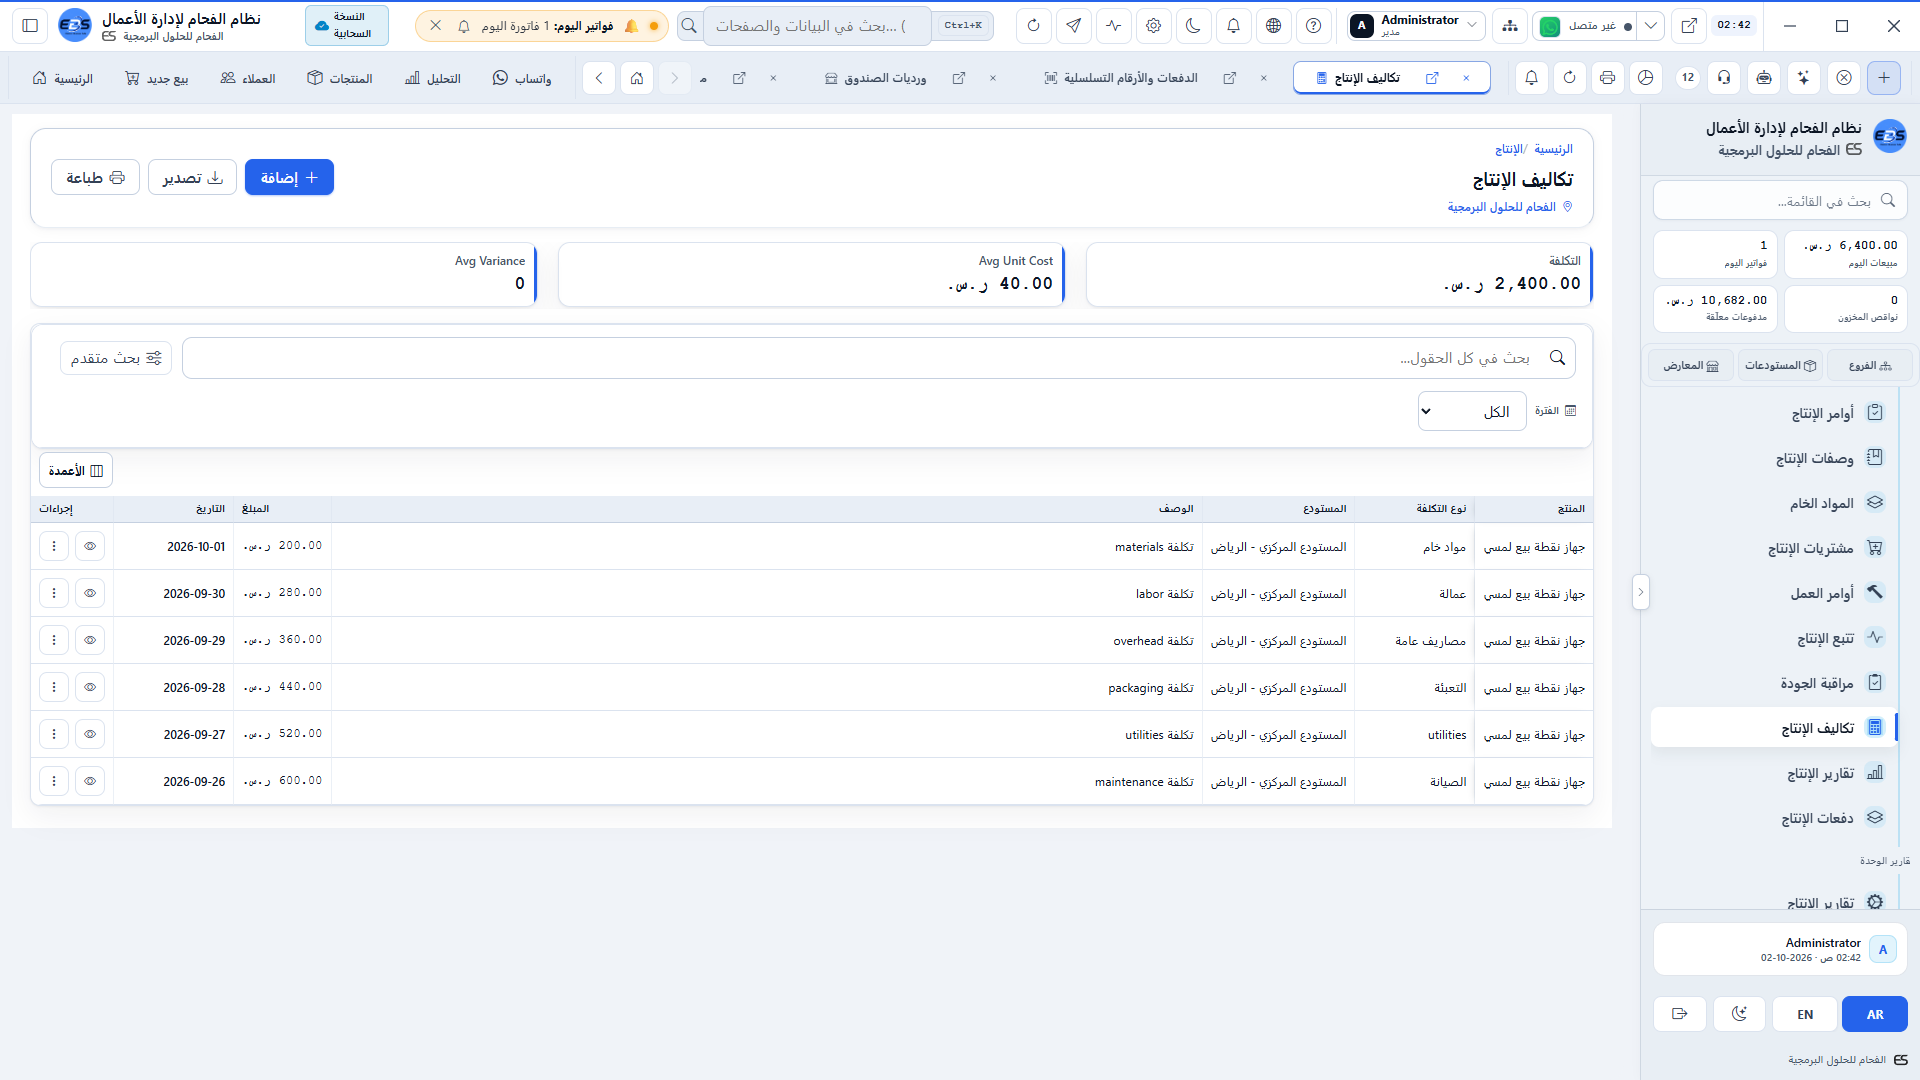Click the تصدير export button
This screenshot has width=1920, height=1080.
point(192,178)
